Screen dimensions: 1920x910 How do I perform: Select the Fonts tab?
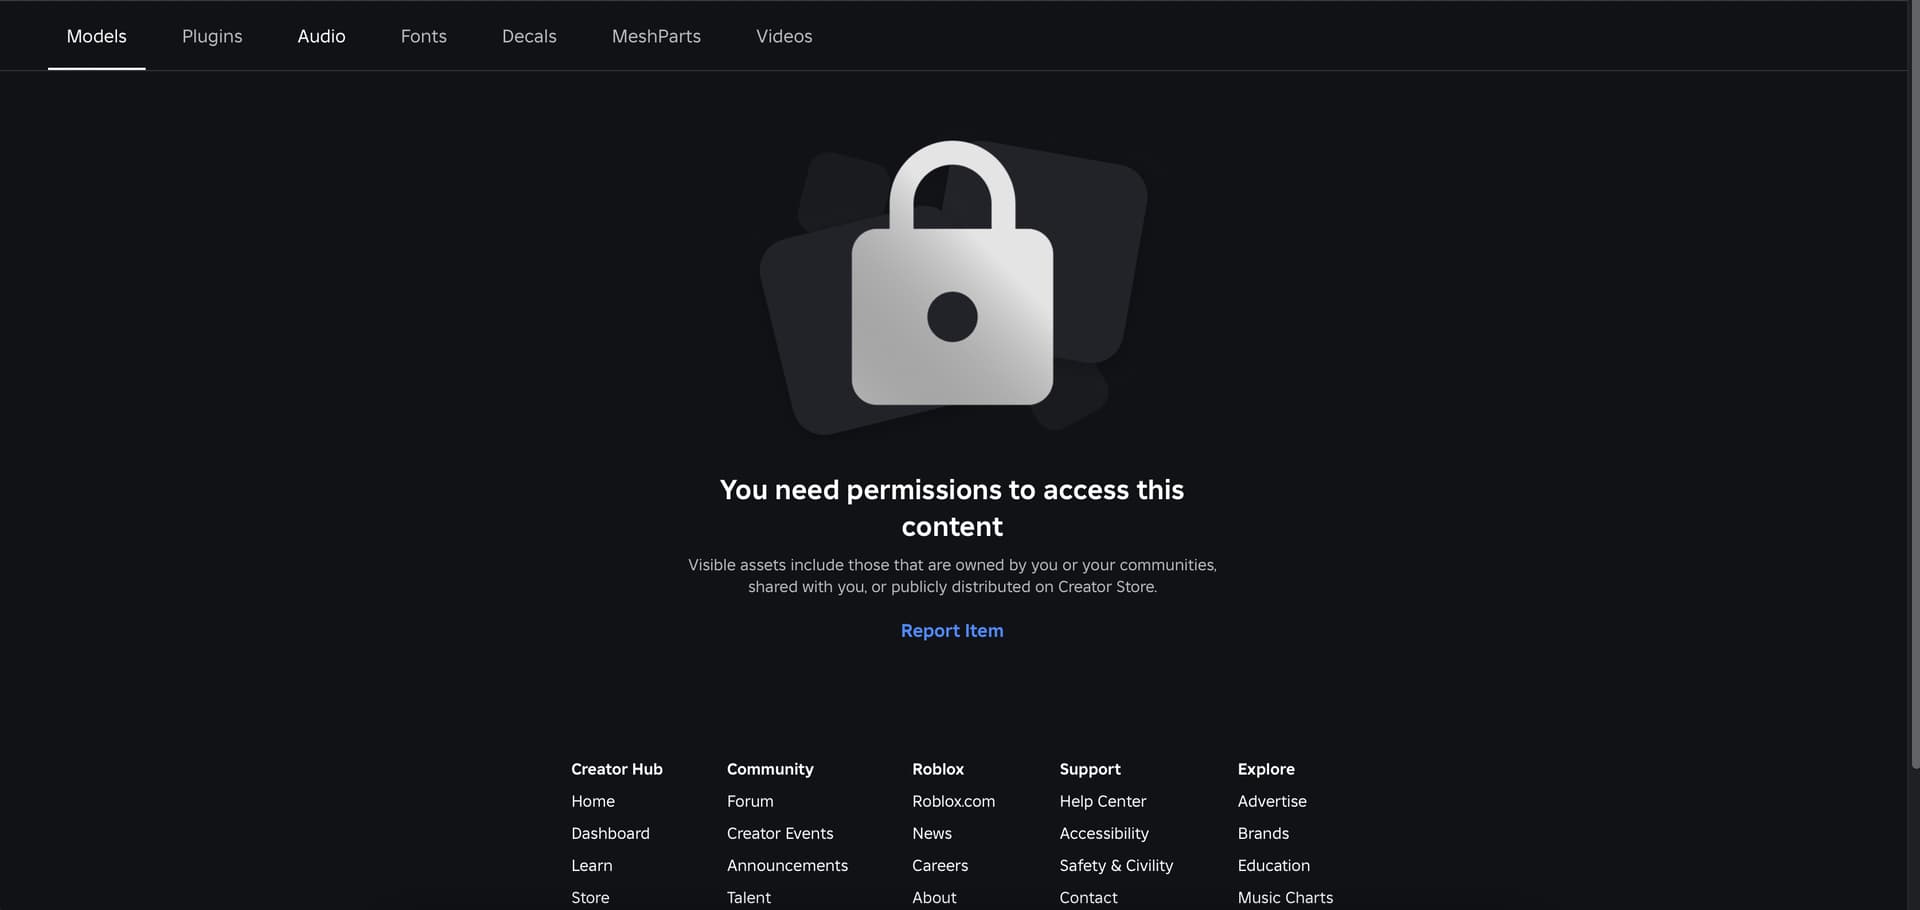point(424,36)
